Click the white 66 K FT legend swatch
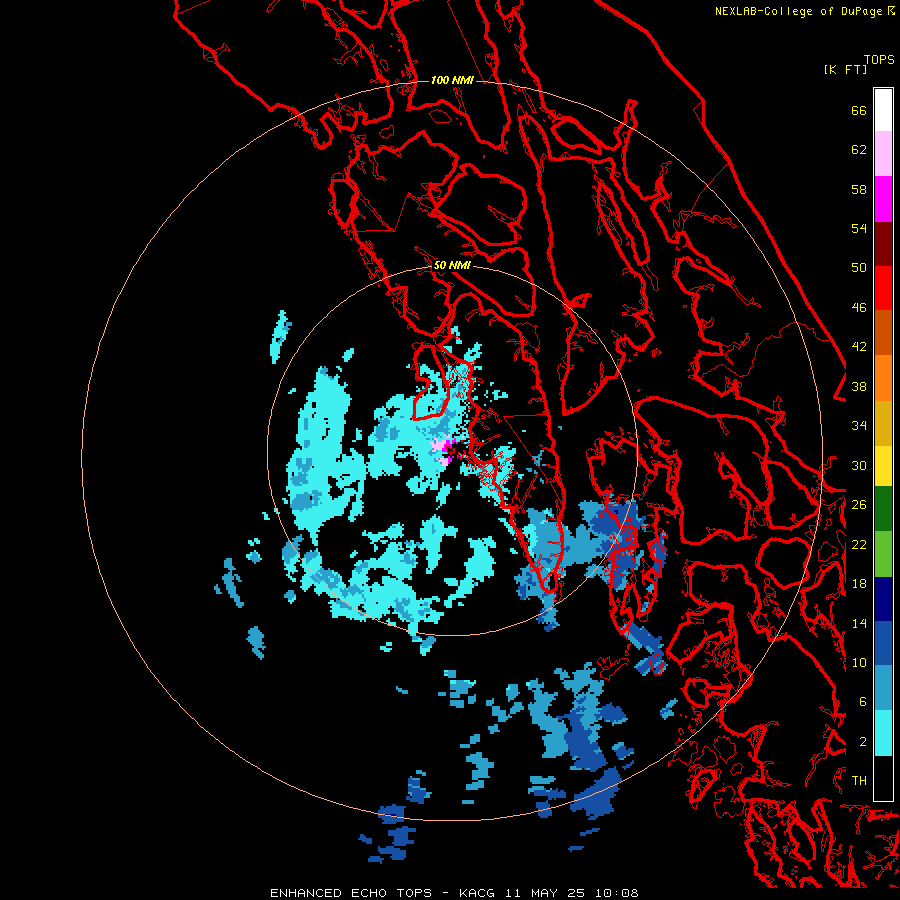The width and height of the screenshot is (900, 900). coord(883,110)
